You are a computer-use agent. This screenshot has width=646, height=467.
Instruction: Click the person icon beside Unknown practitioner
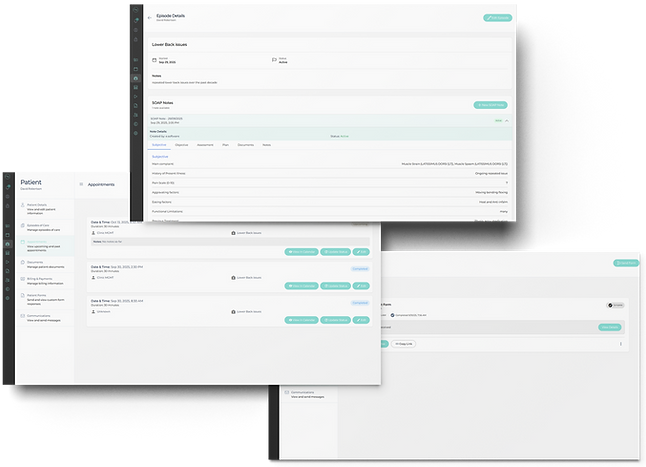[93, 312]
